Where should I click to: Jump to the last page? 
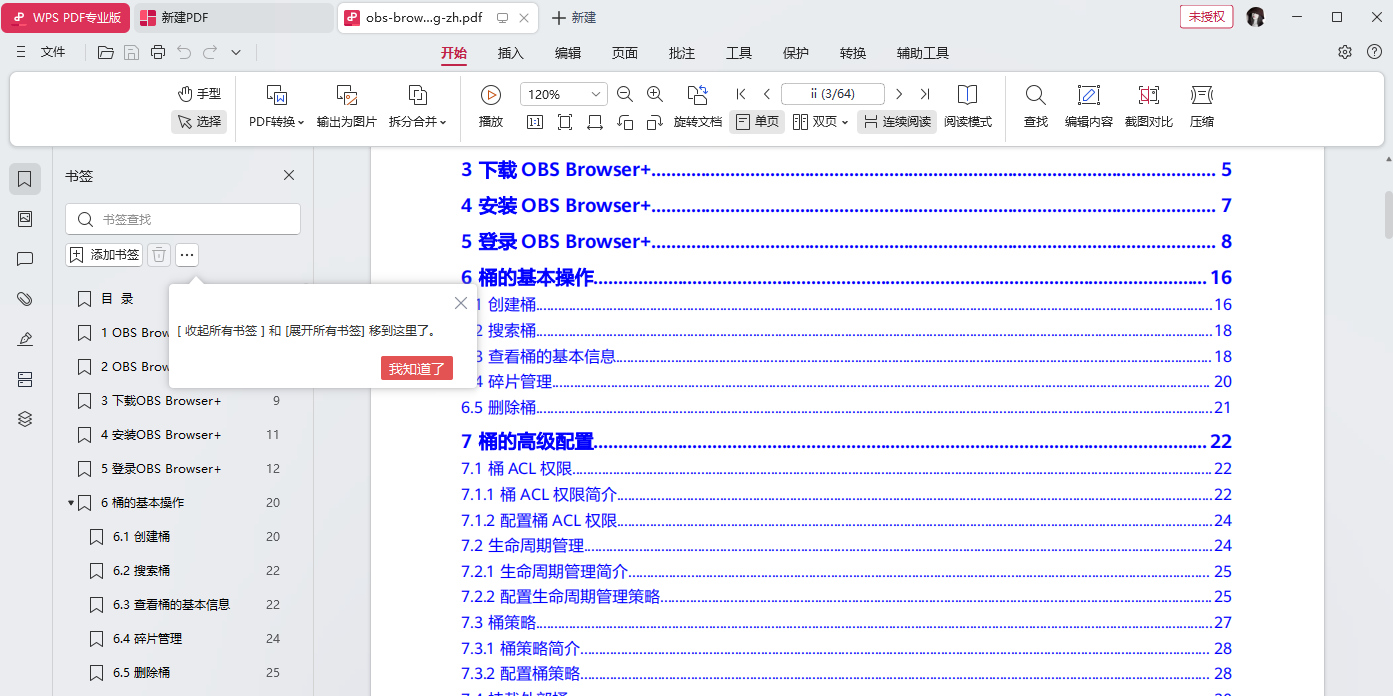(925, 94)
